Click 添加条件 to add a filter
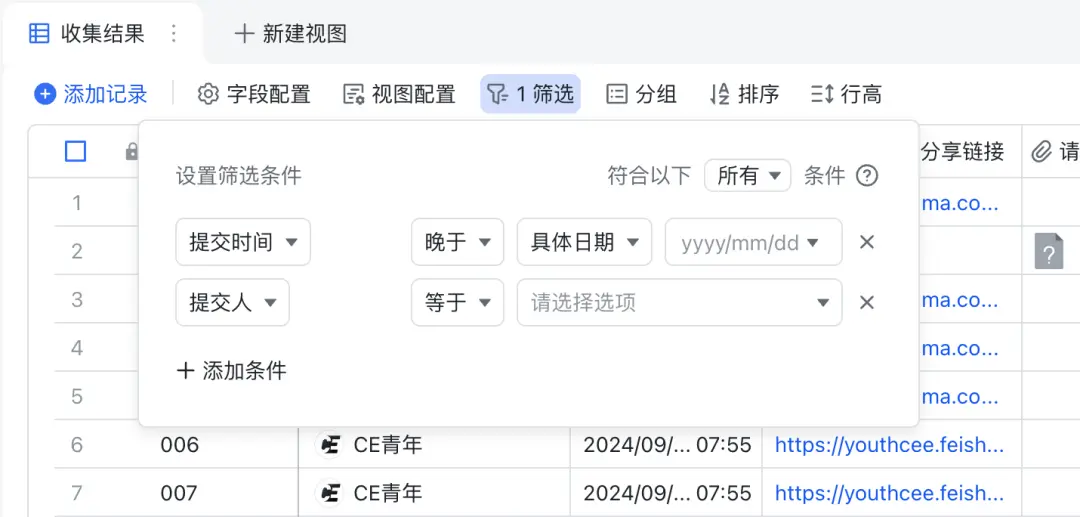The width and height of the screenshot is (1080, 517). 232,371
